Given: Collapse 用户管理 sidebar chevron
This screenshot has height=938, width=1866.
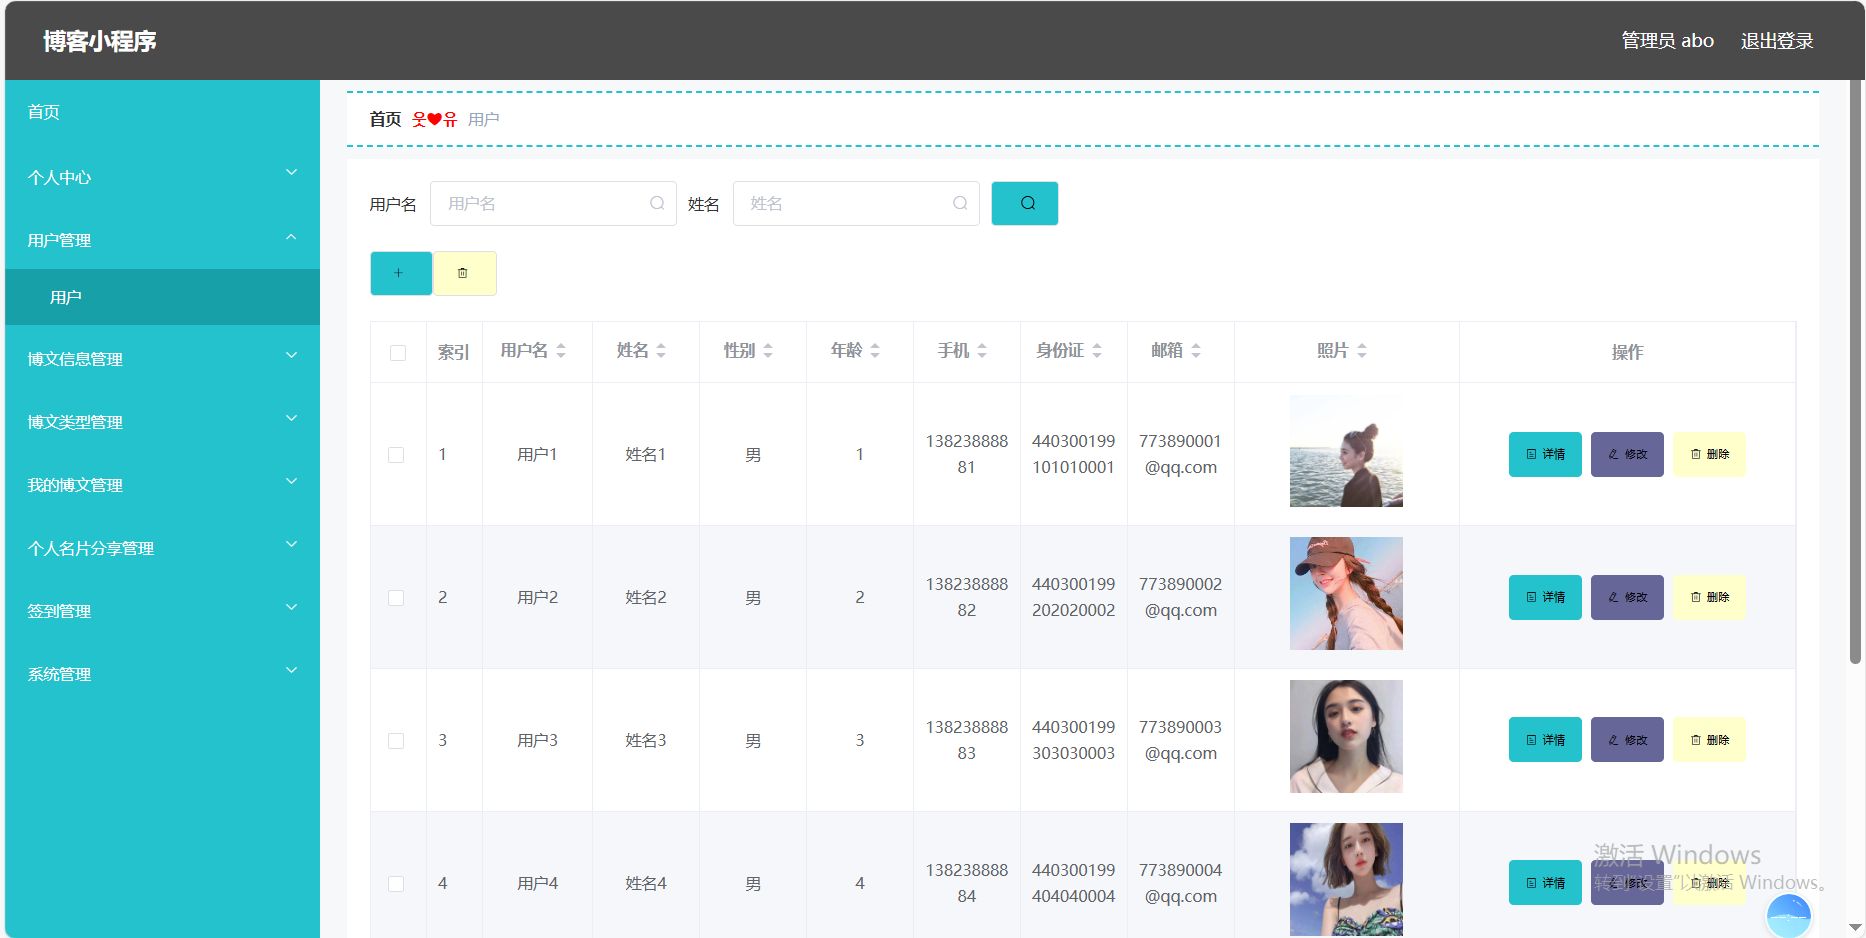Looking at the screenshot, I should pyautogui.click(x=292, y=237).
